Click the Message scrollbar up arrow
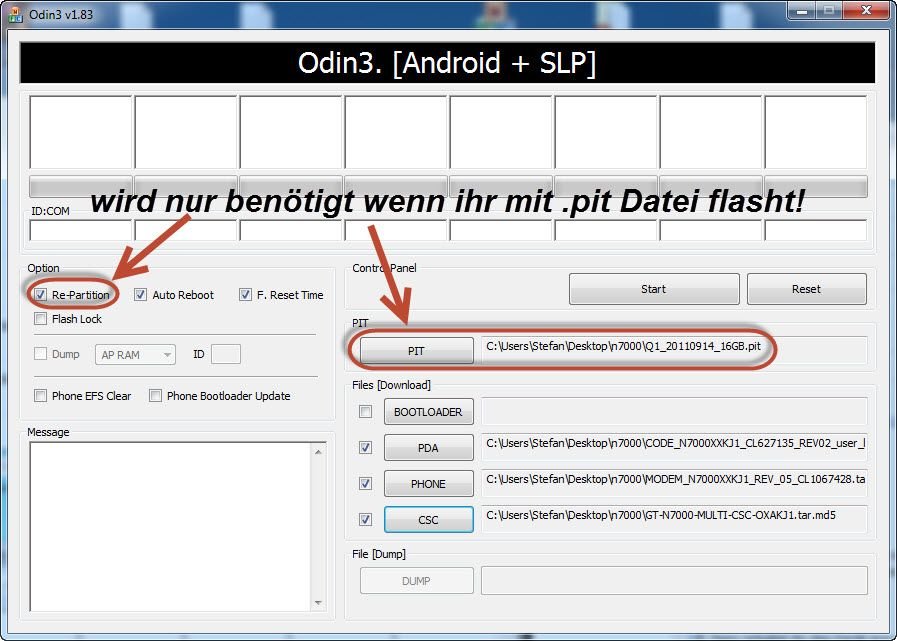The height and width of the screenshot is (641, 897). point(318,452)
